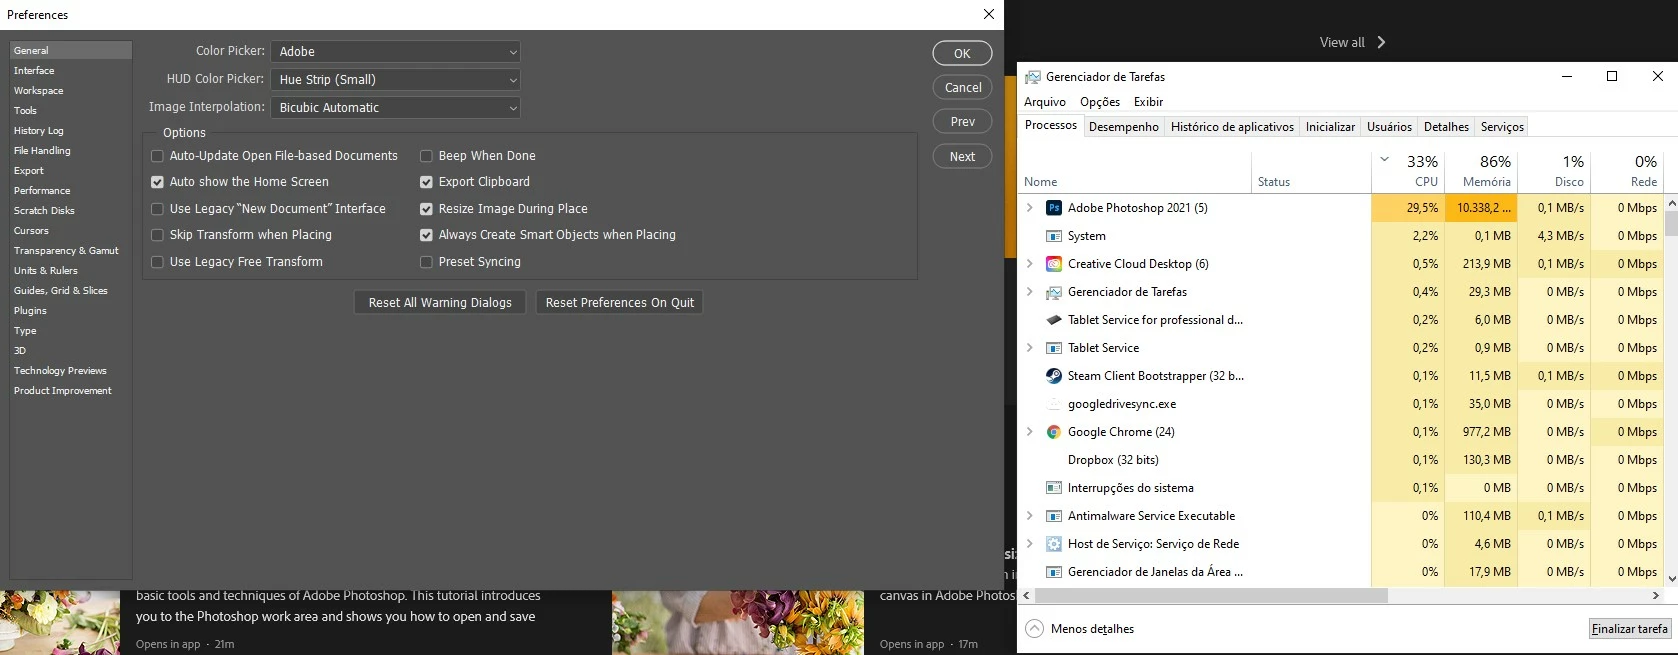This screenshot has width=1678, height=655.
Task: Open the Exibir menu
Action: (x=1148, y=102)
